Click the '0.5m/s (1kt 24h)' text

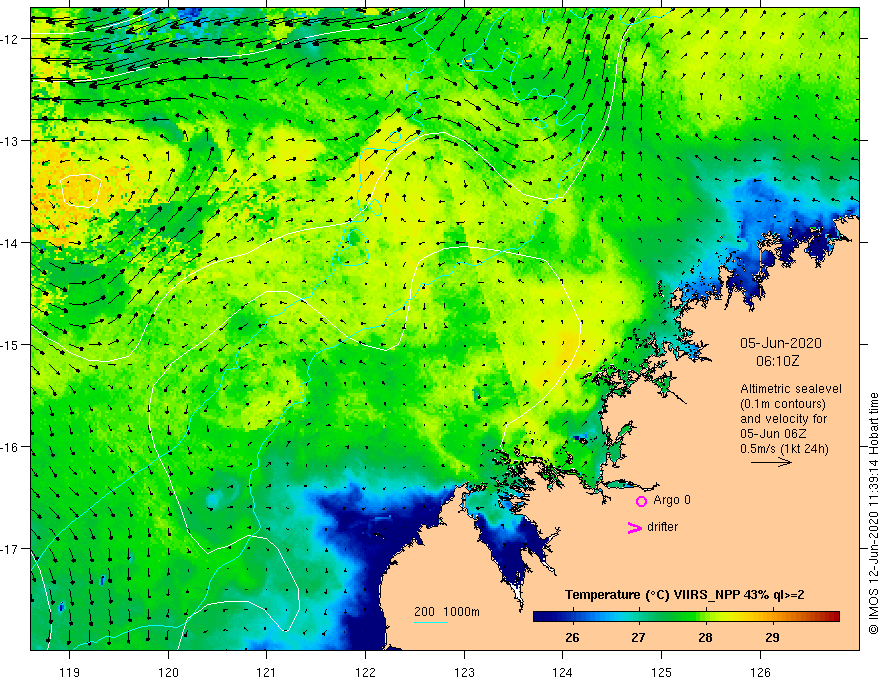(x=784, y=449)
